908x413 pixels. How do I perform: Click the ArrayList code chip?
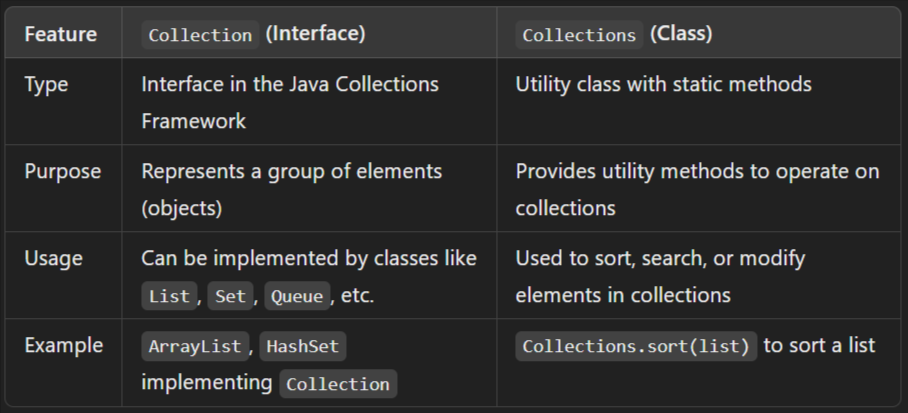[x=194, y=347]
